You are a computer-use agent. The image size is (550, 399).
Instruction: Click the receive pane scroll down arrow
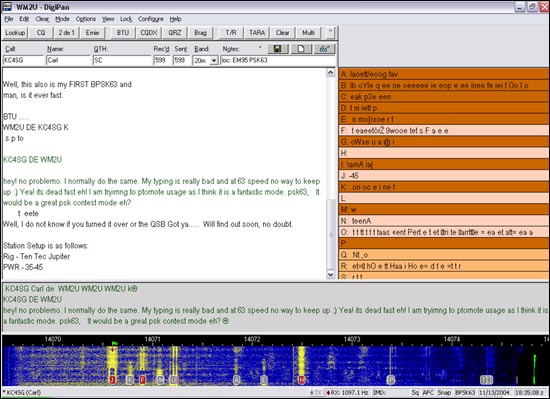[330, 274]
